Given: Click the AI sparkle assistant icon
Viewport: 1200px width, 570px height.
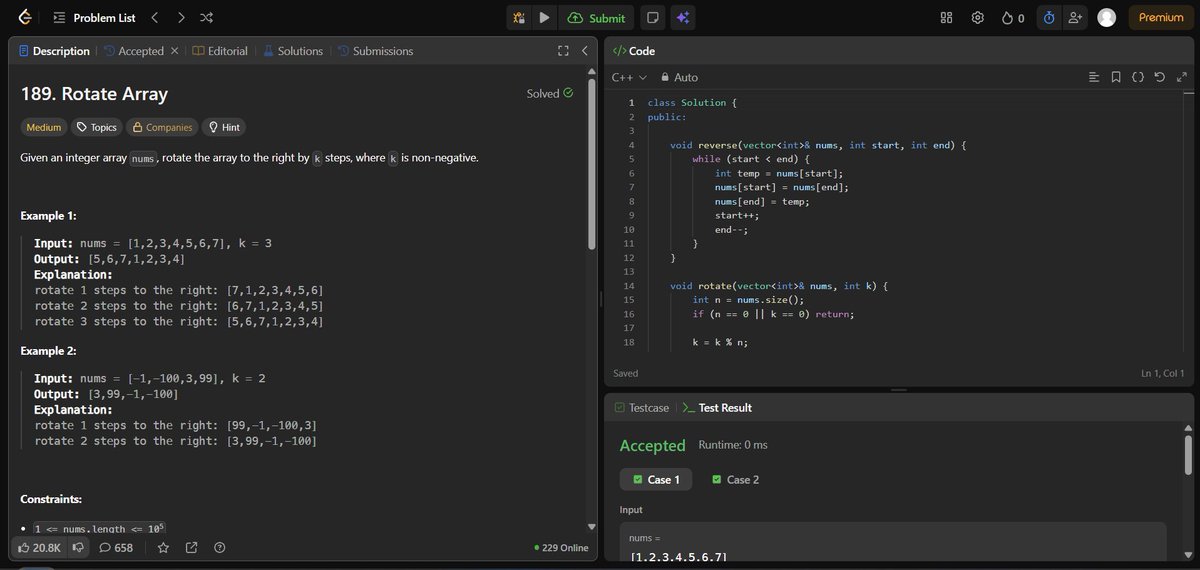Looking at the screenshot, I should tap(683, 18).
